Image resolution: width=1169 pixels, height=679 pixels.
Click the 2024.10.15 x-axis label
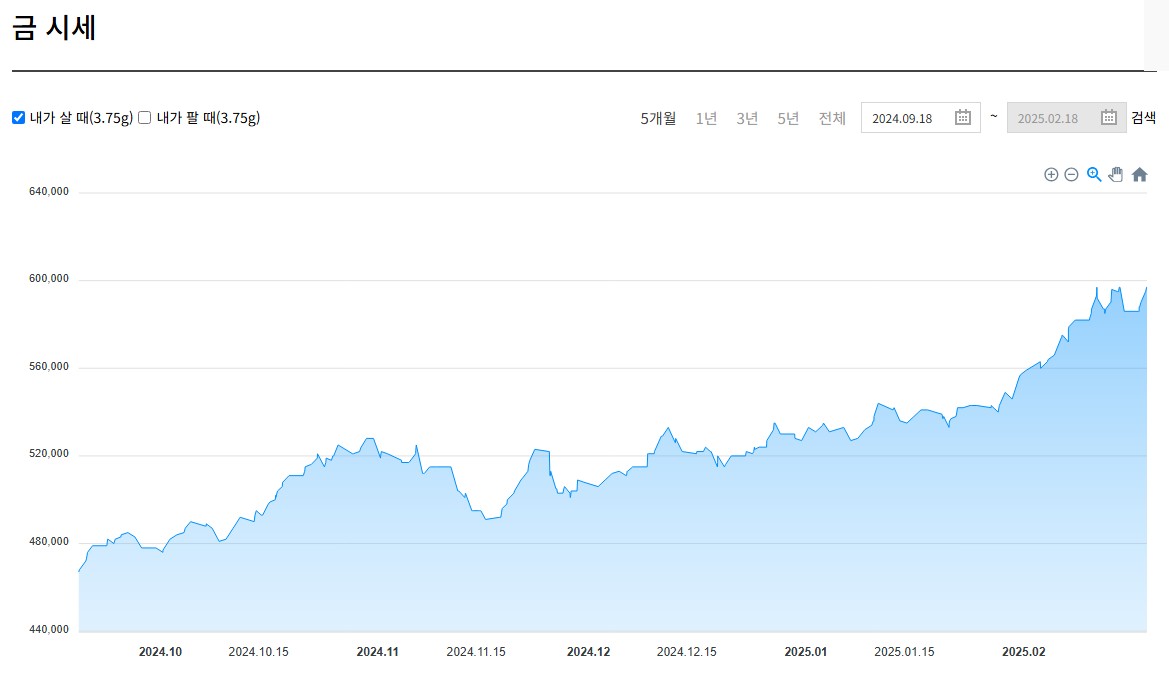pyautogui.click(x=258, y=652)
